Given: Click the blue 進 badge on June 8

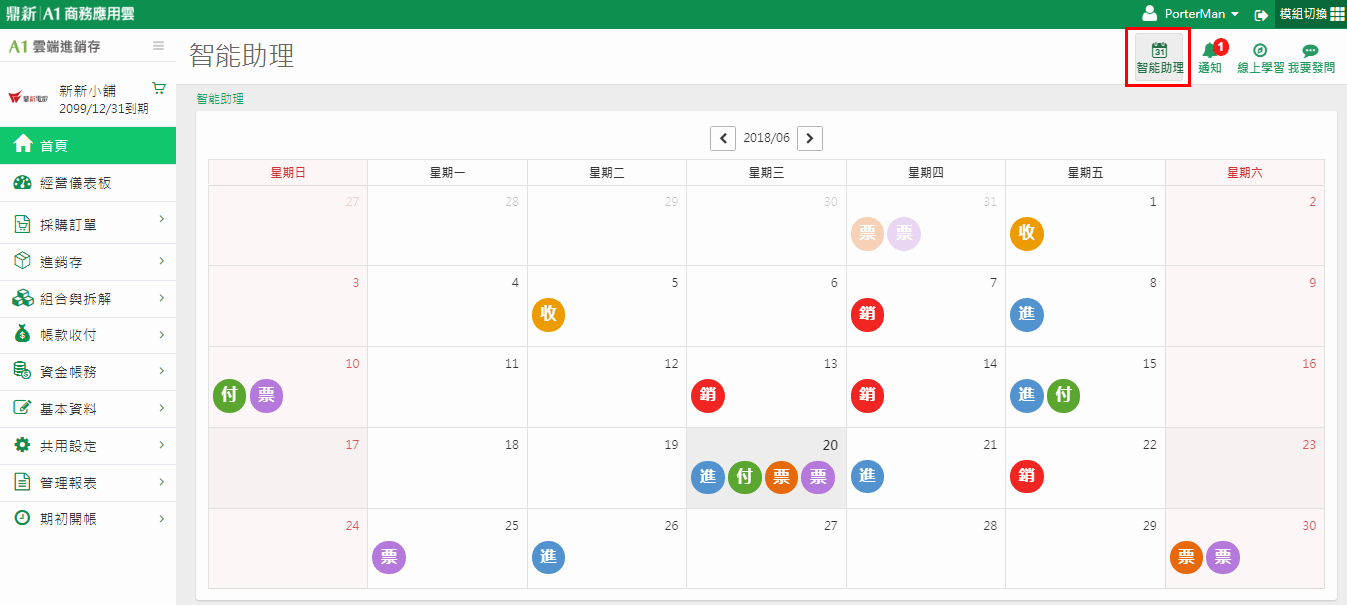Looking at the screenshot, I should [1027, 315].
